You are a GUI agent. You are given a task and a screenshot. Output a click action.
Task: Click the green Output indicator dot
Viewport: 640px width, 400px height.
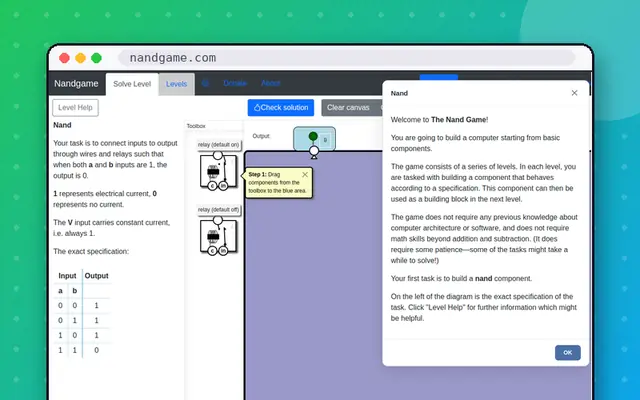click(313, 136)
